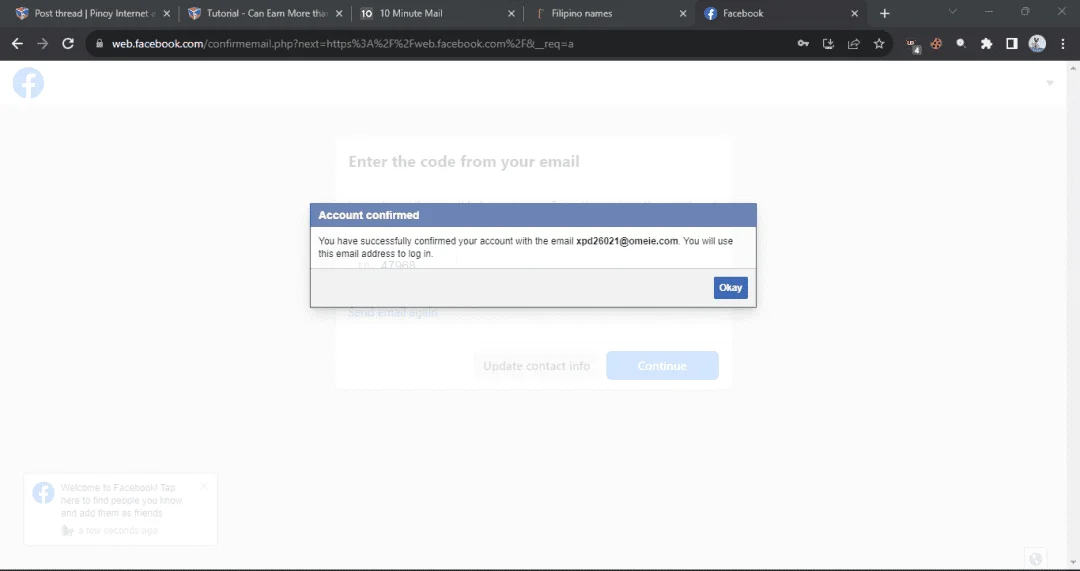
Task: Click the Okay button in the dialog
Action: tap(730, 287)
